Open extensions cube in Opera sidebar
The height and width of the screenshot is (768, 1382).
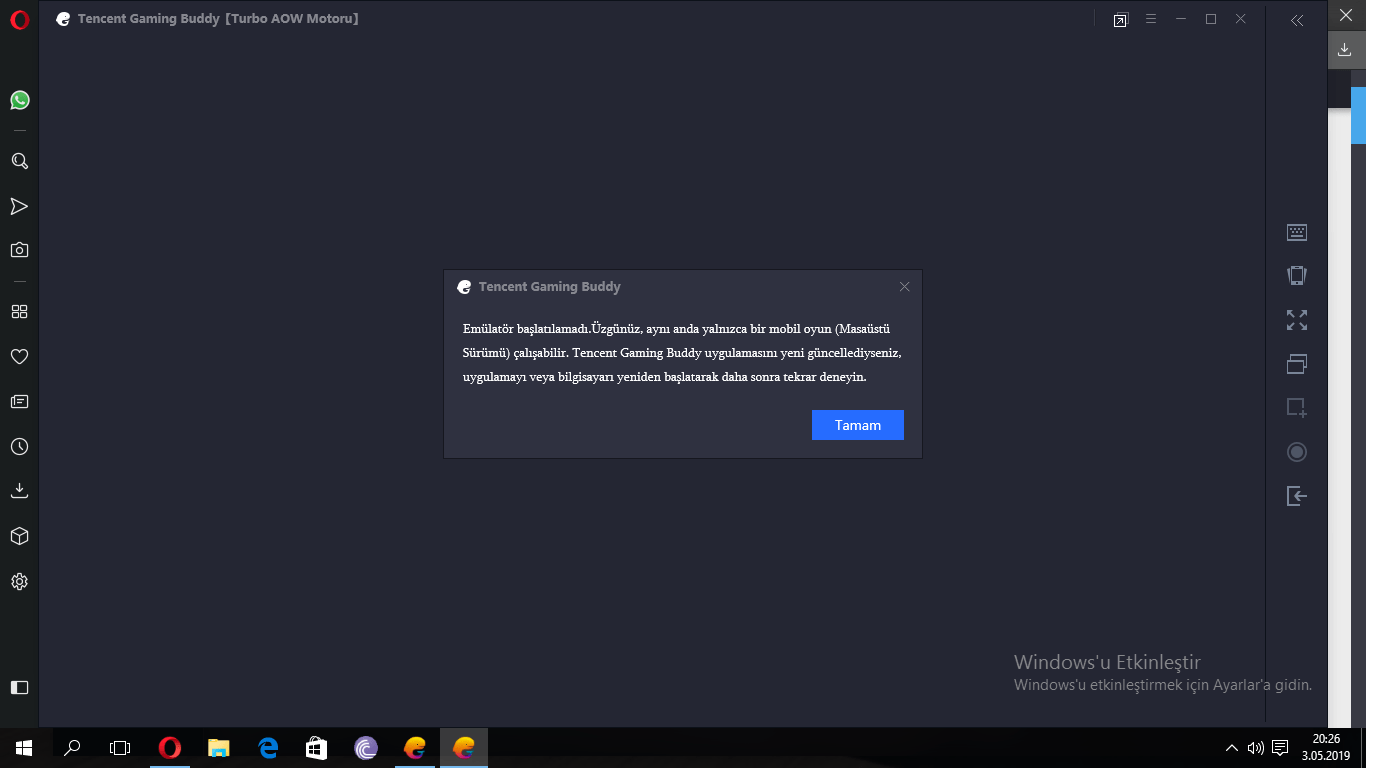[19, 536]
